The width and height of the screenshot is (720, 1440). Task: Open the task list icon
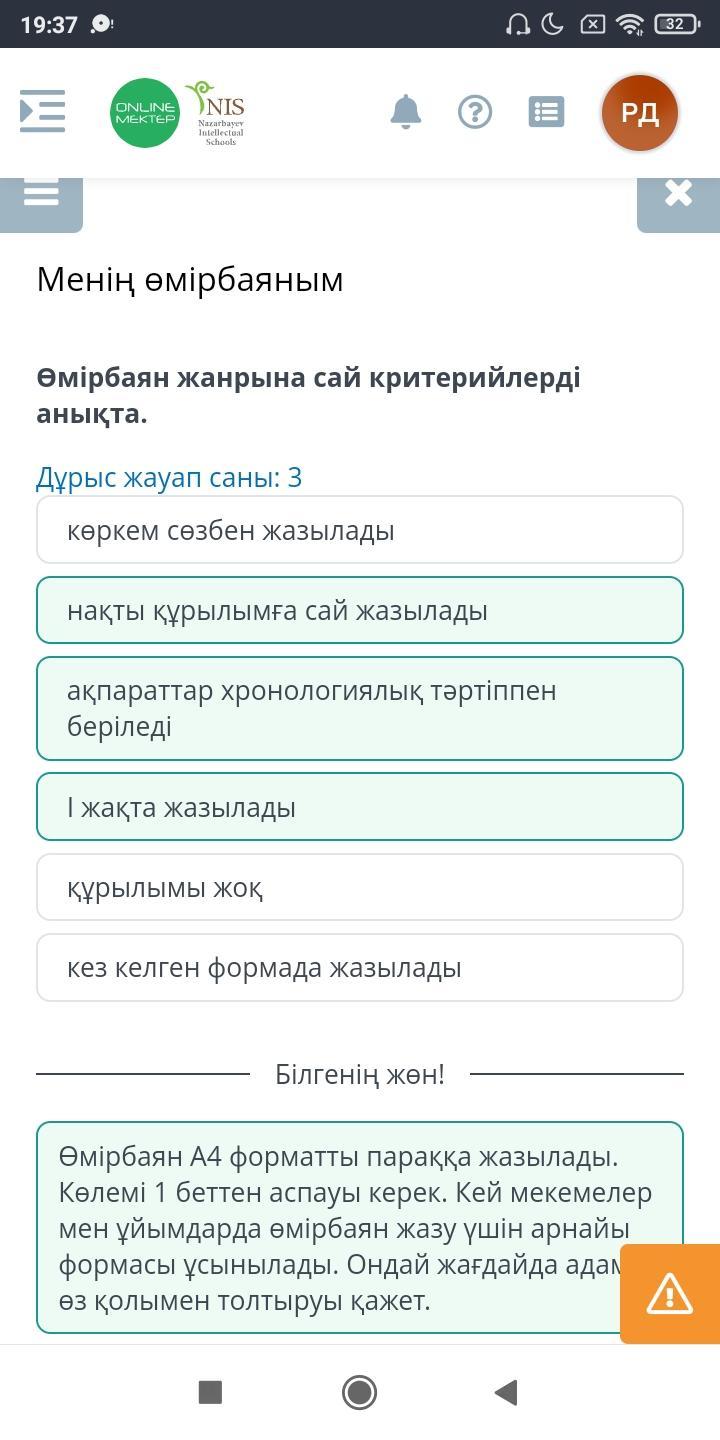(546, 112)
